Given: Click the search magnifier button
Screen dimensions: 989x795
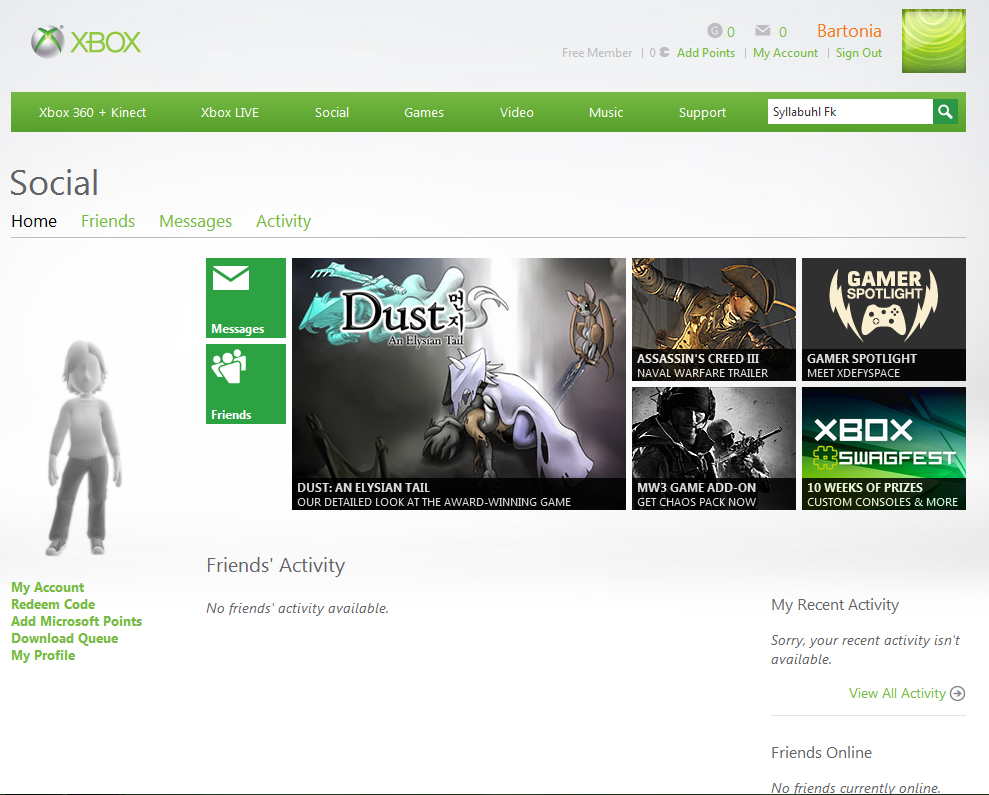Looking at the screenshot, I should point(945,112).
